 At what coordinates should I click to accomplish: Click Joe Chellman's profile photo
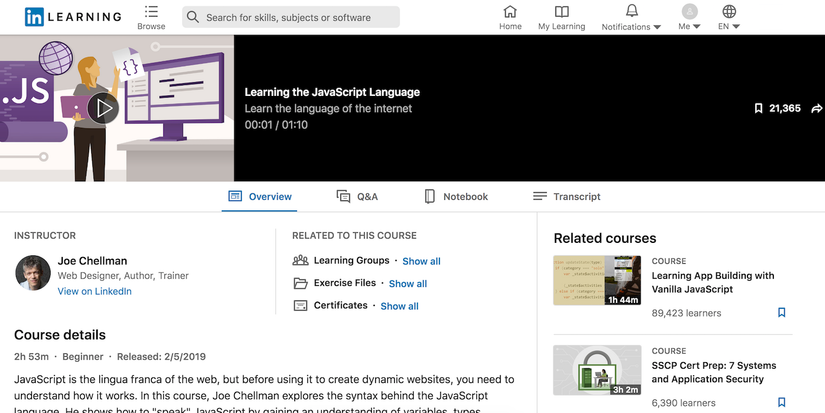pos(33,273)
